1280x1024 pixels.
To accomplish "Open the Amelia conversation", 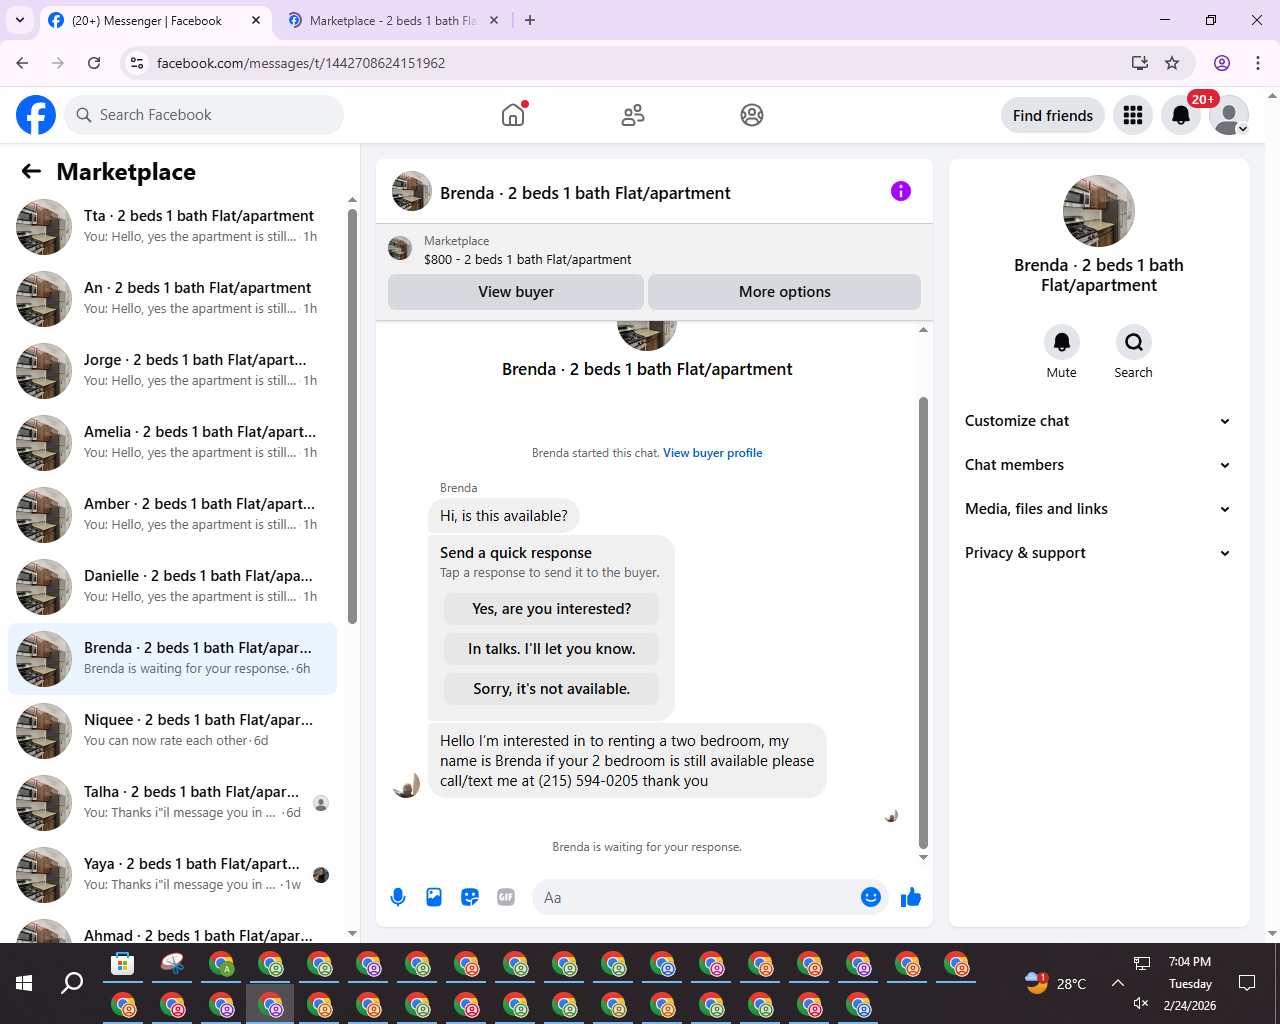I will click(x=172, y=442).
